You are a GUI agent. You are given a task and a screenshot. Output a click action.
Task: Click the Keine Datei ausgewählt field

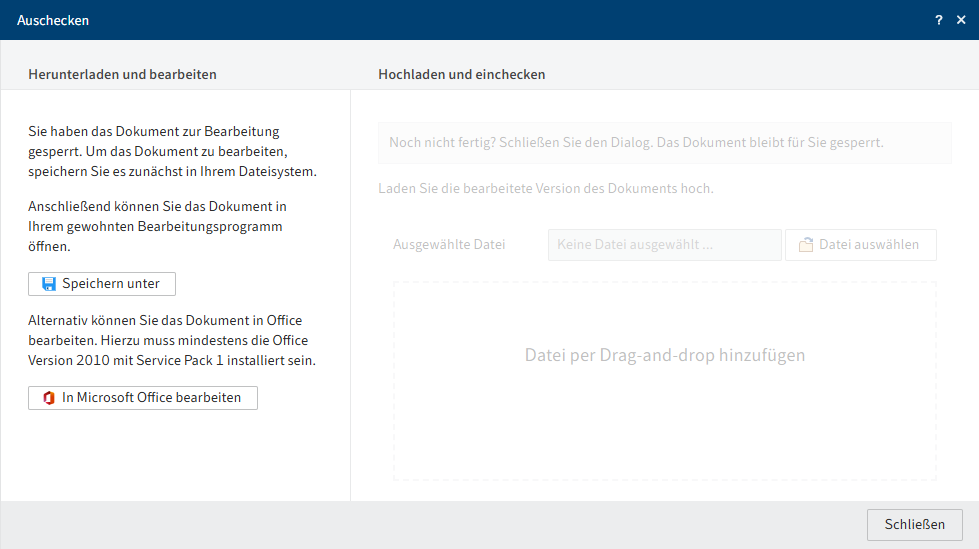[x=664, y=245]
